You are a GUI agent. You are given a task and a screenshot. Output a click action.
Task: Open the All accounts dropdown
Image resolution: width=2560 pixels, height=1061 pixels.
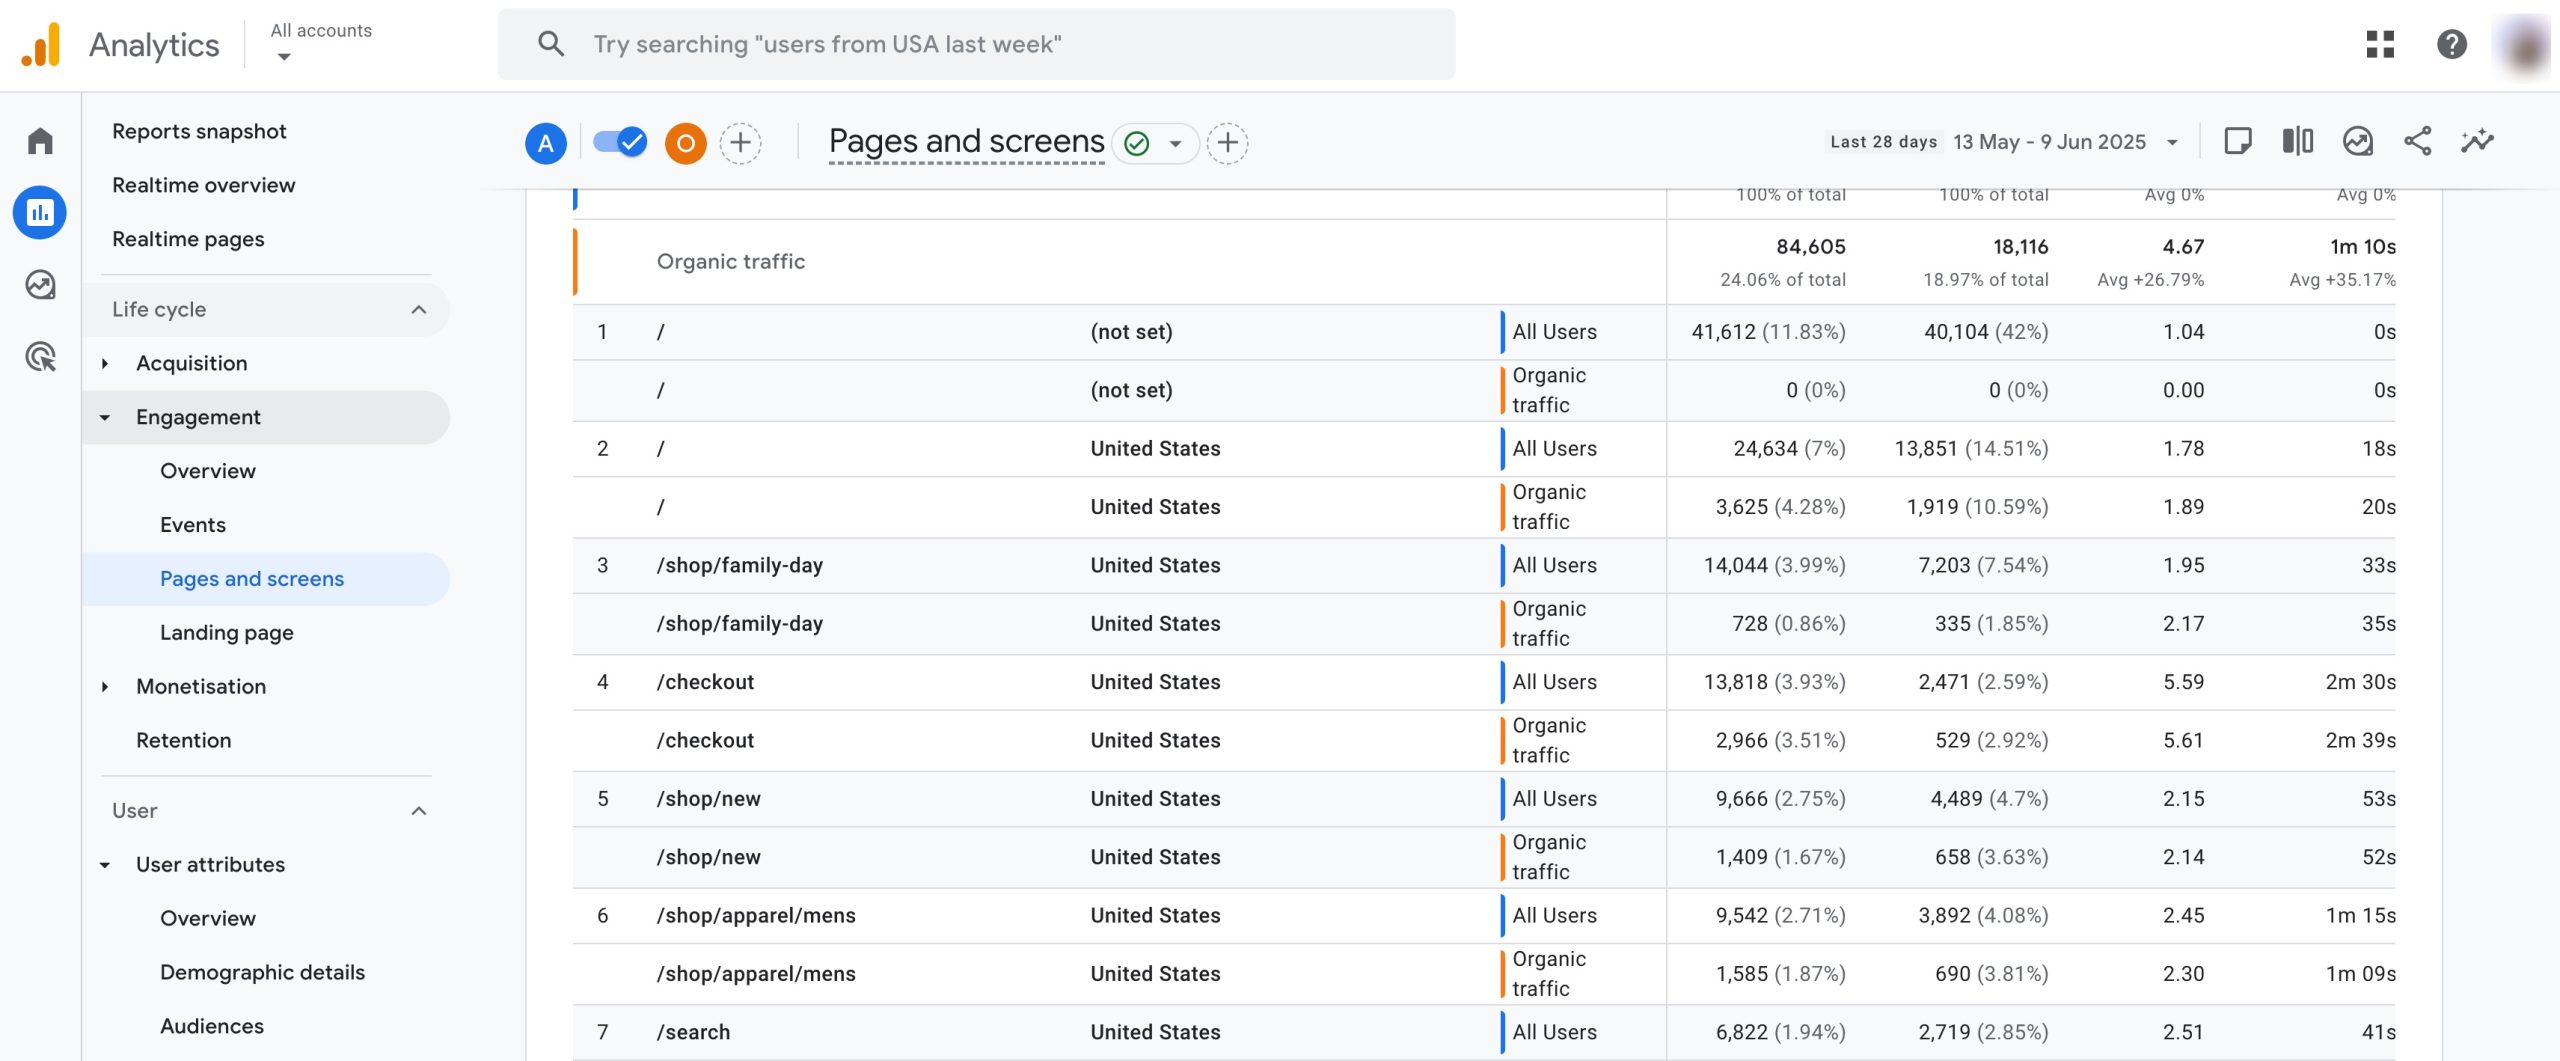(x=321, y=43)
